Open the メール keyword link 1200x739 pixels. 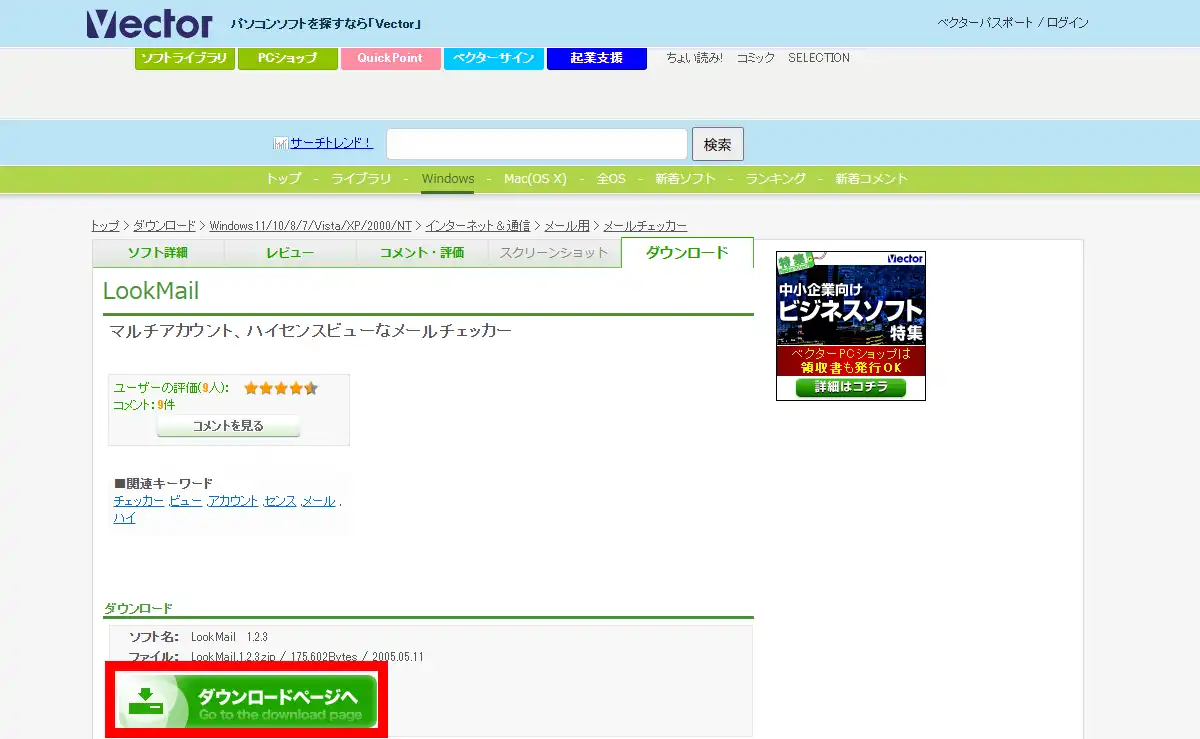coord(319,501)
